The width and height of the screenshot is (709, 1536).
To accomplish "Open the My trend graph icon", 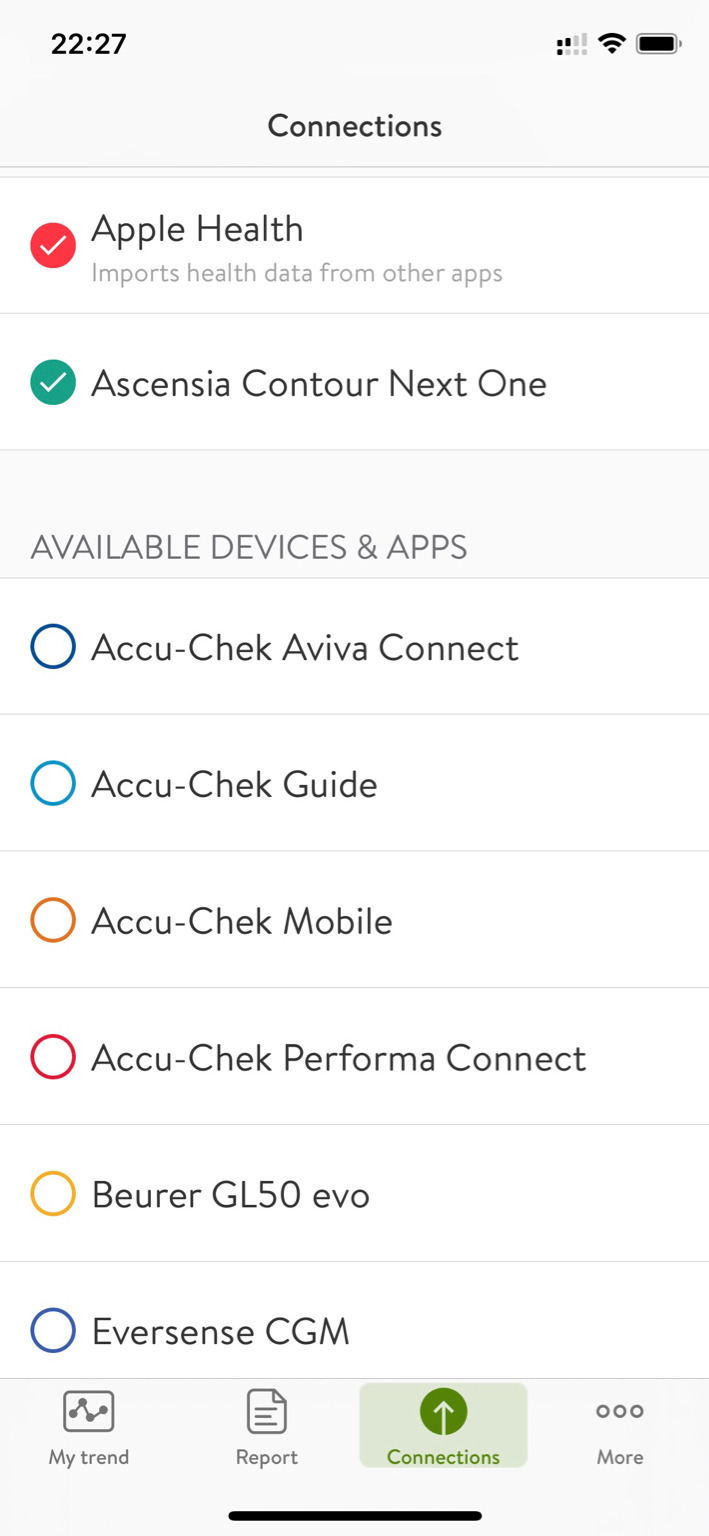I will click(x=88, y=1411).
